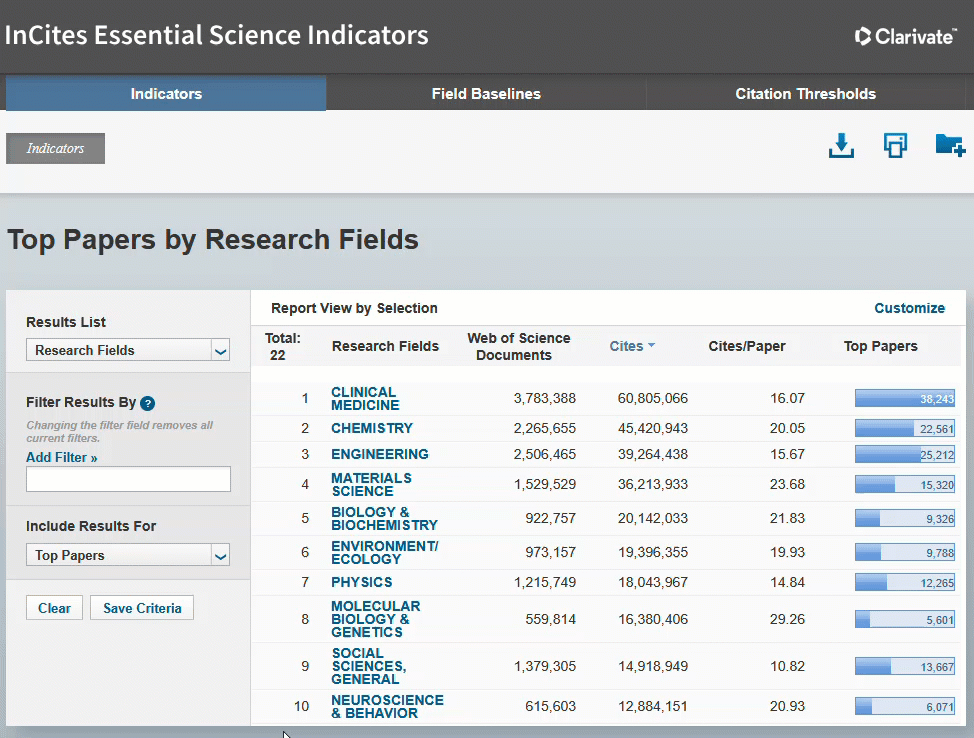The width and height of the screenshot is (974, 738).
Task: Click the 9,788 top papers bar
Action: tap(904, 552)
